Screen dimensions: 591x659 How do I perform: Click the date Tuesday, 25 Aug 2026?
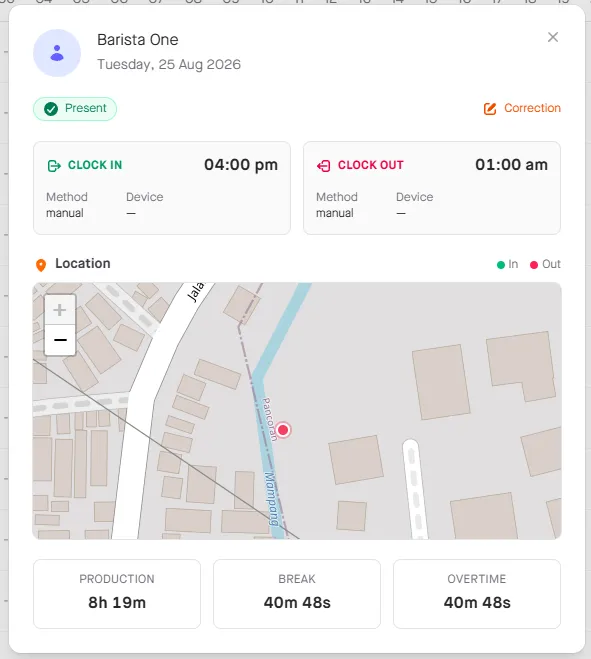coord(169,64)
